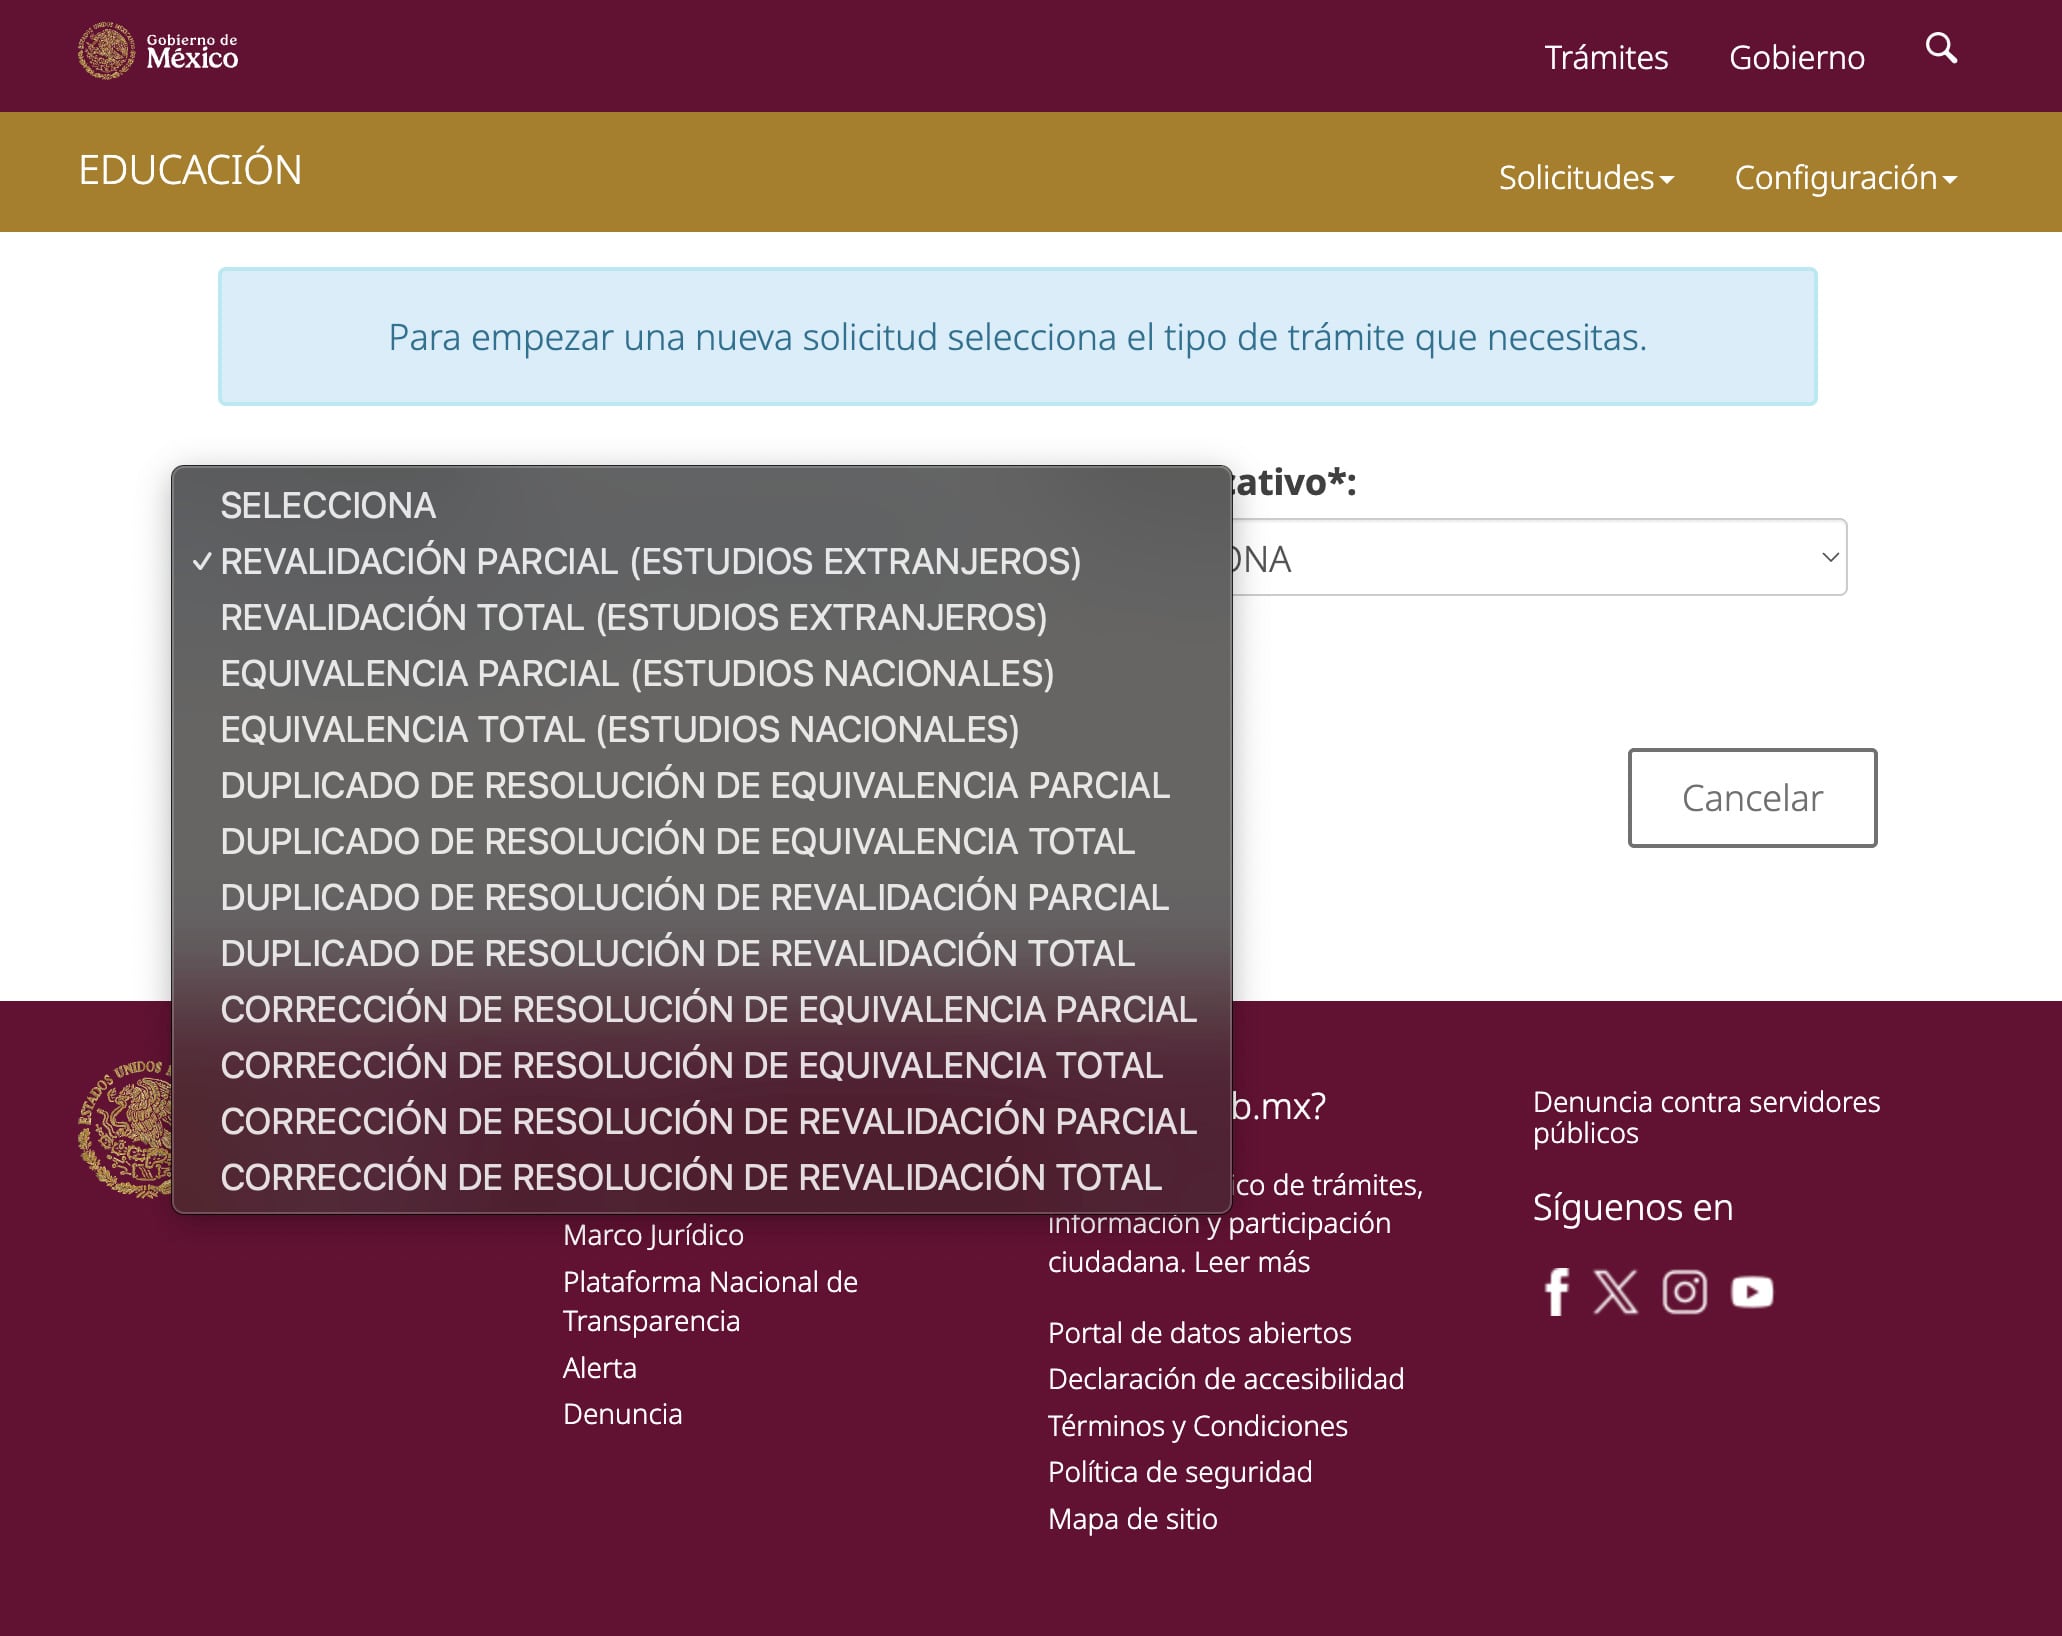Expand the Solicitudes dropdown menu

point(1586,178)
